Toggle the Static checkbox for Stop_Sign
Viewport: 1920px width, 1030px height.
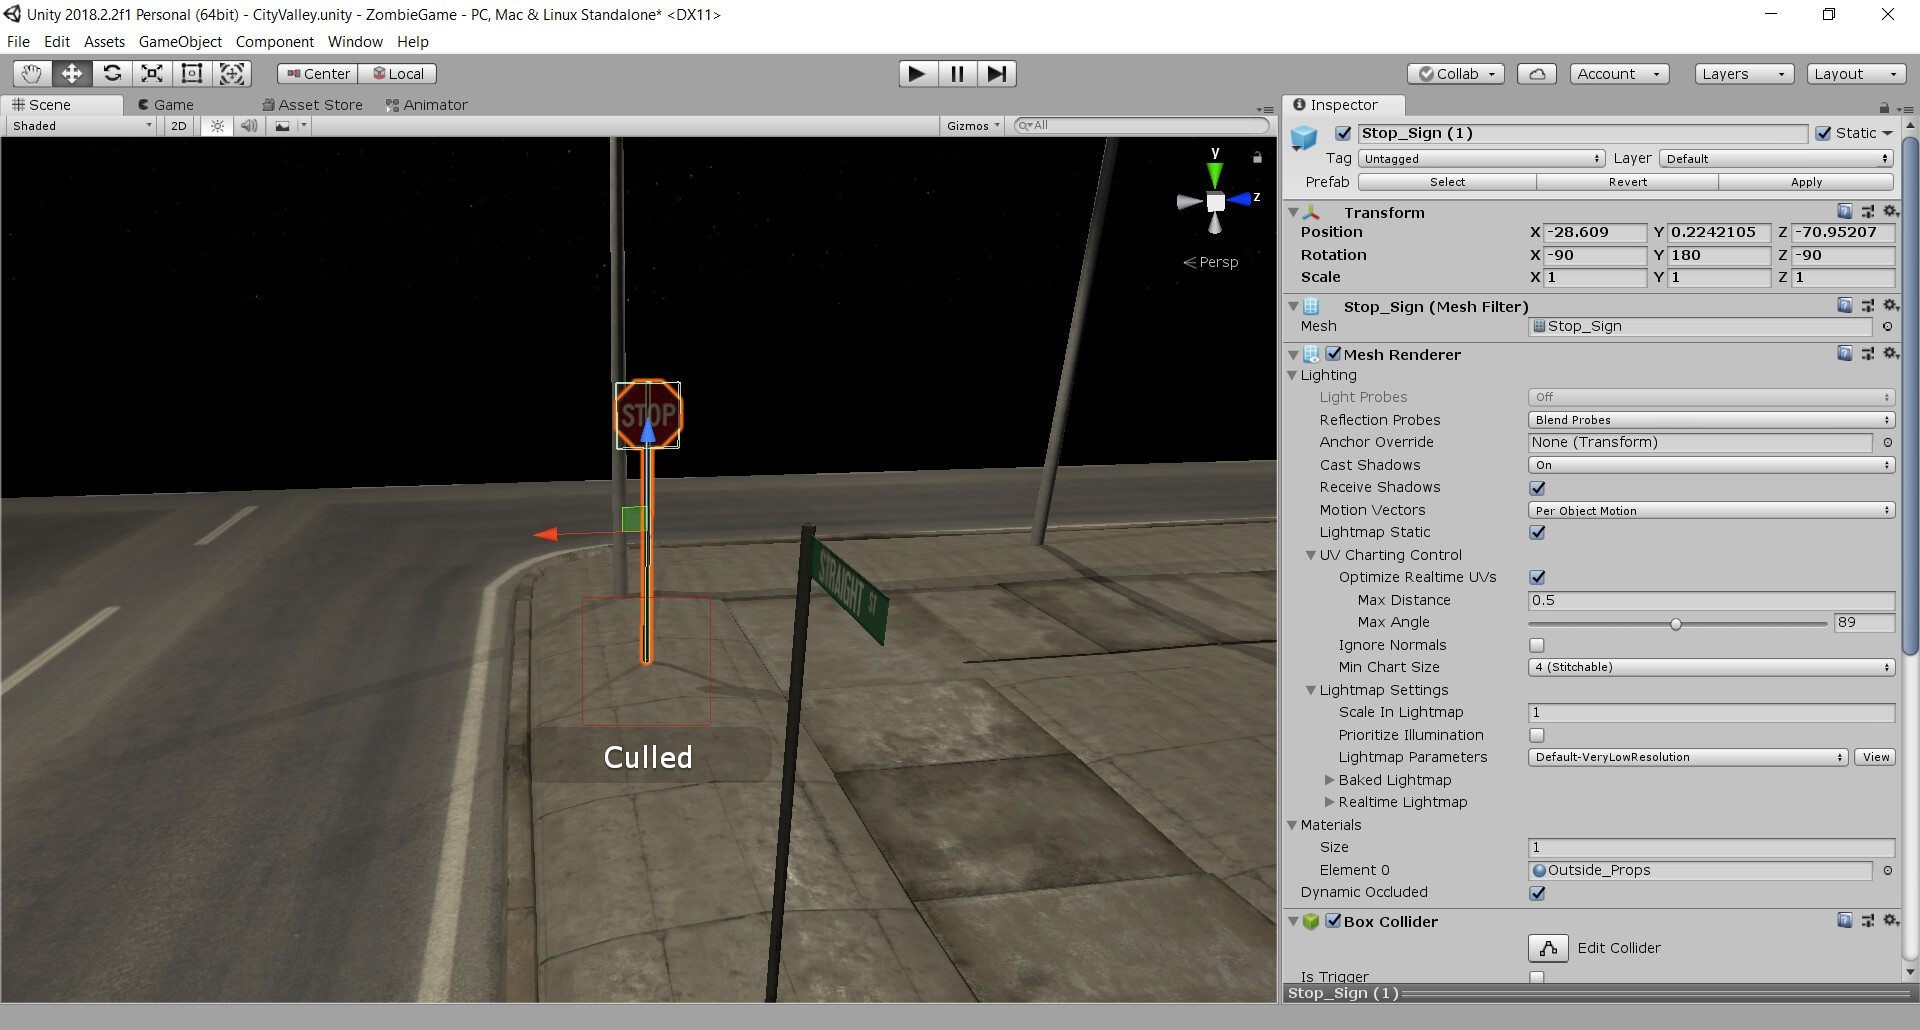click(x=1824, y=132)
